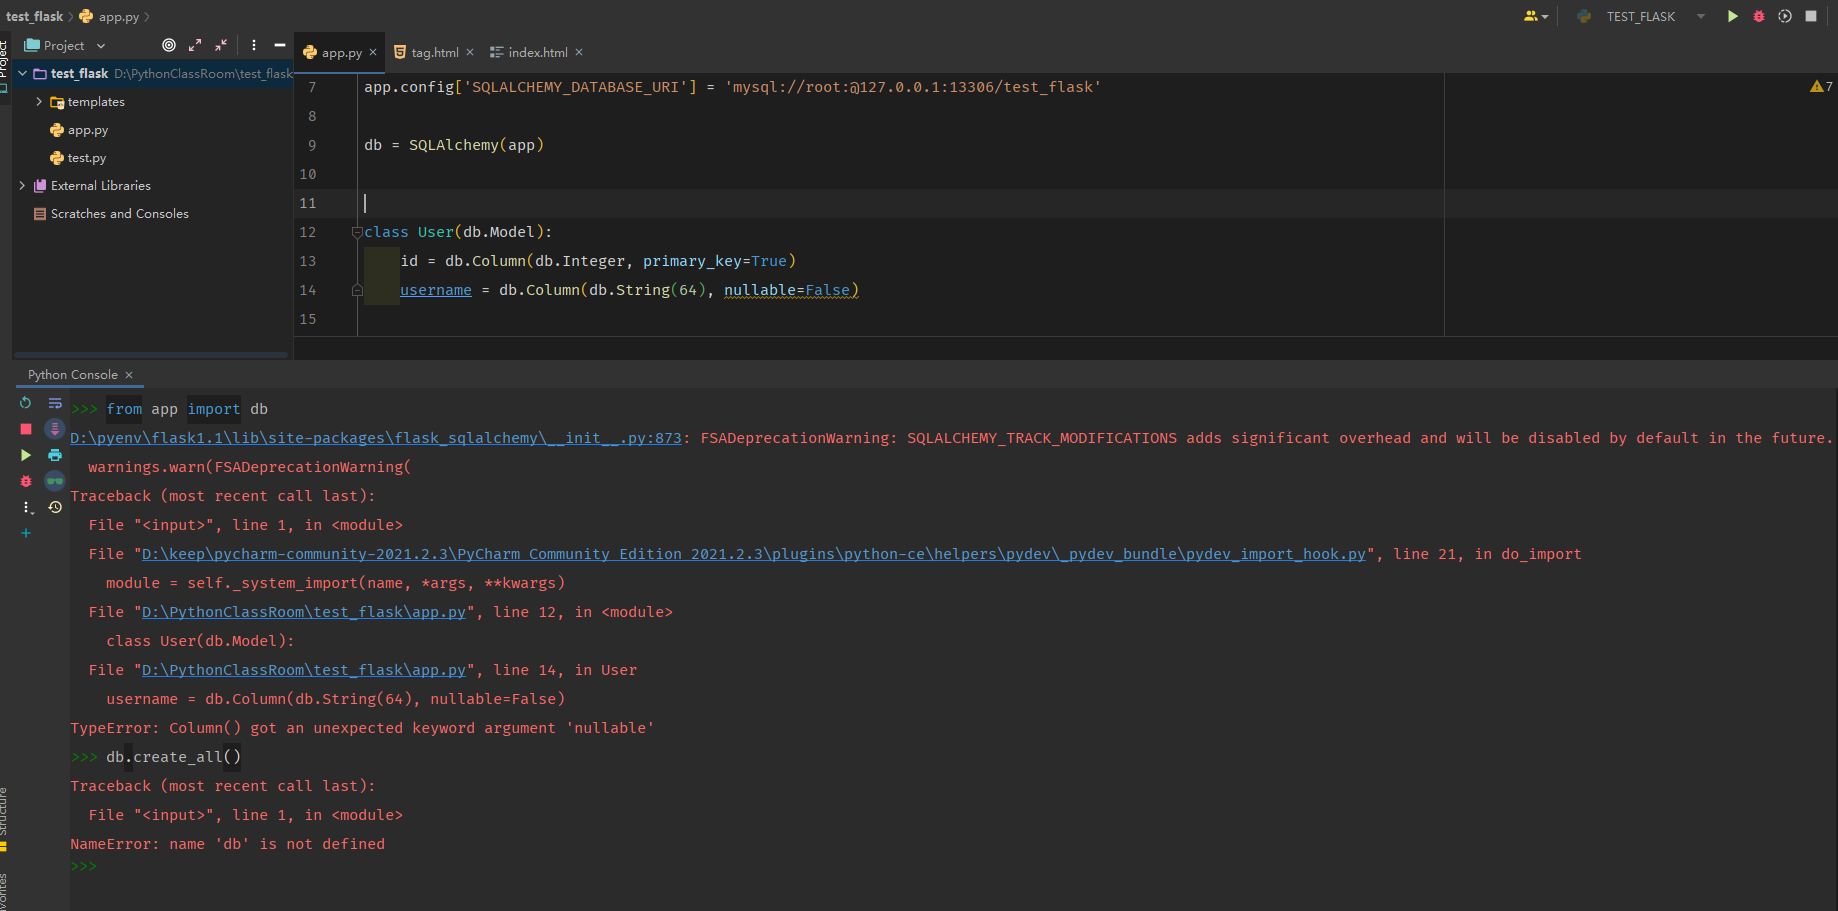
Task: Open the 7 warnings inspection indicator
Action: pyautogui.click(x=1821, y=87)
